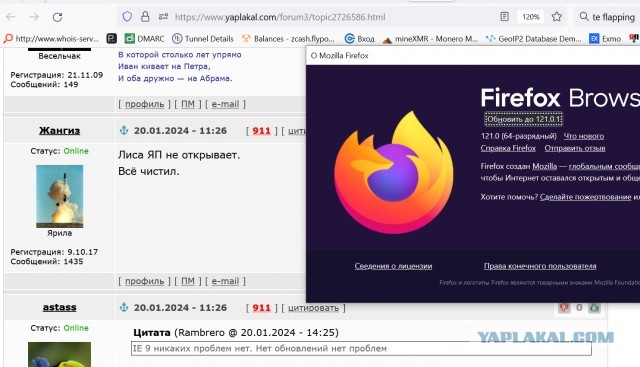This screenshot has height=367, width=640.
Task: Open the Tunnel Details bookmark
Action: tap(203, 39)
